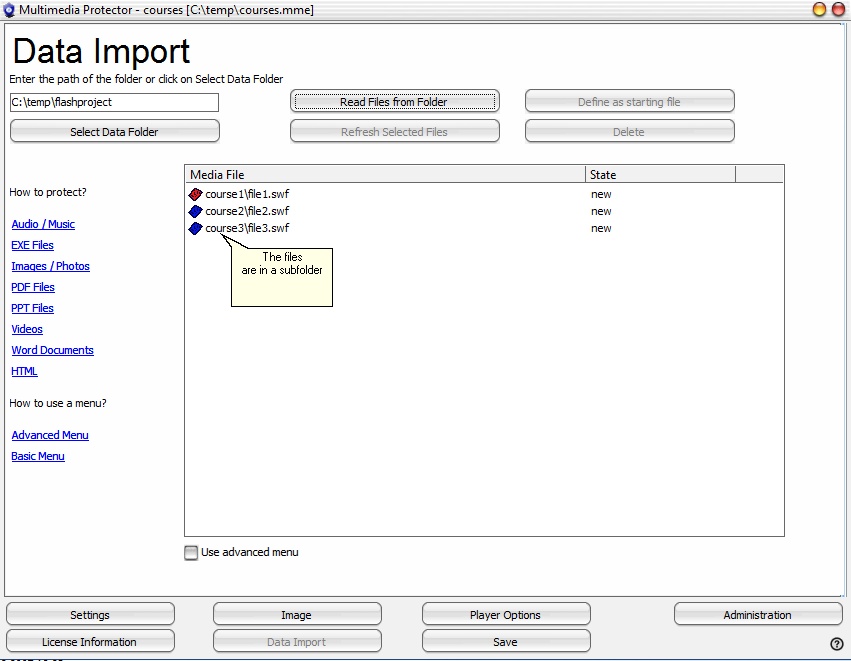851x661 pixels.
Task: Open the Audio / Music help link
Action: coord(43,224)
